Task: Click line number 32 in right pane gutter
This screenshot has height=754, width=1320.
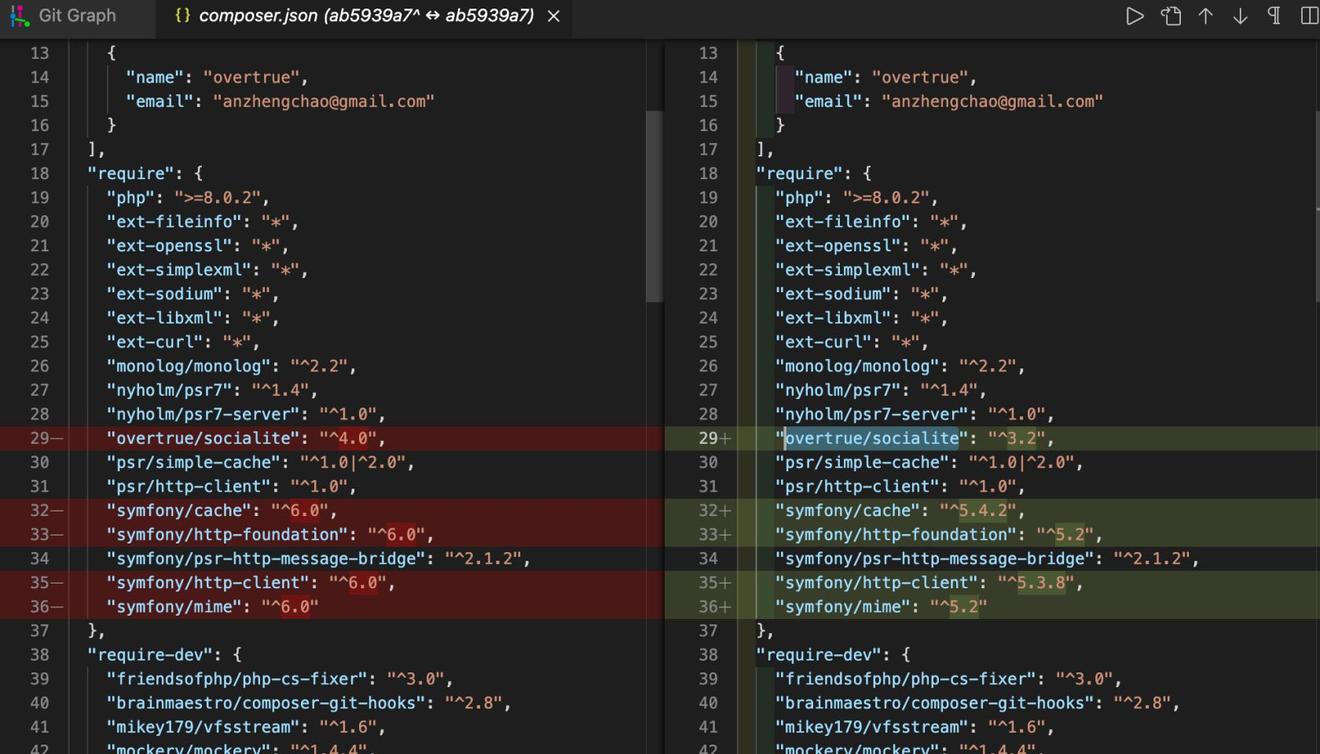Action: pos(708,510)
